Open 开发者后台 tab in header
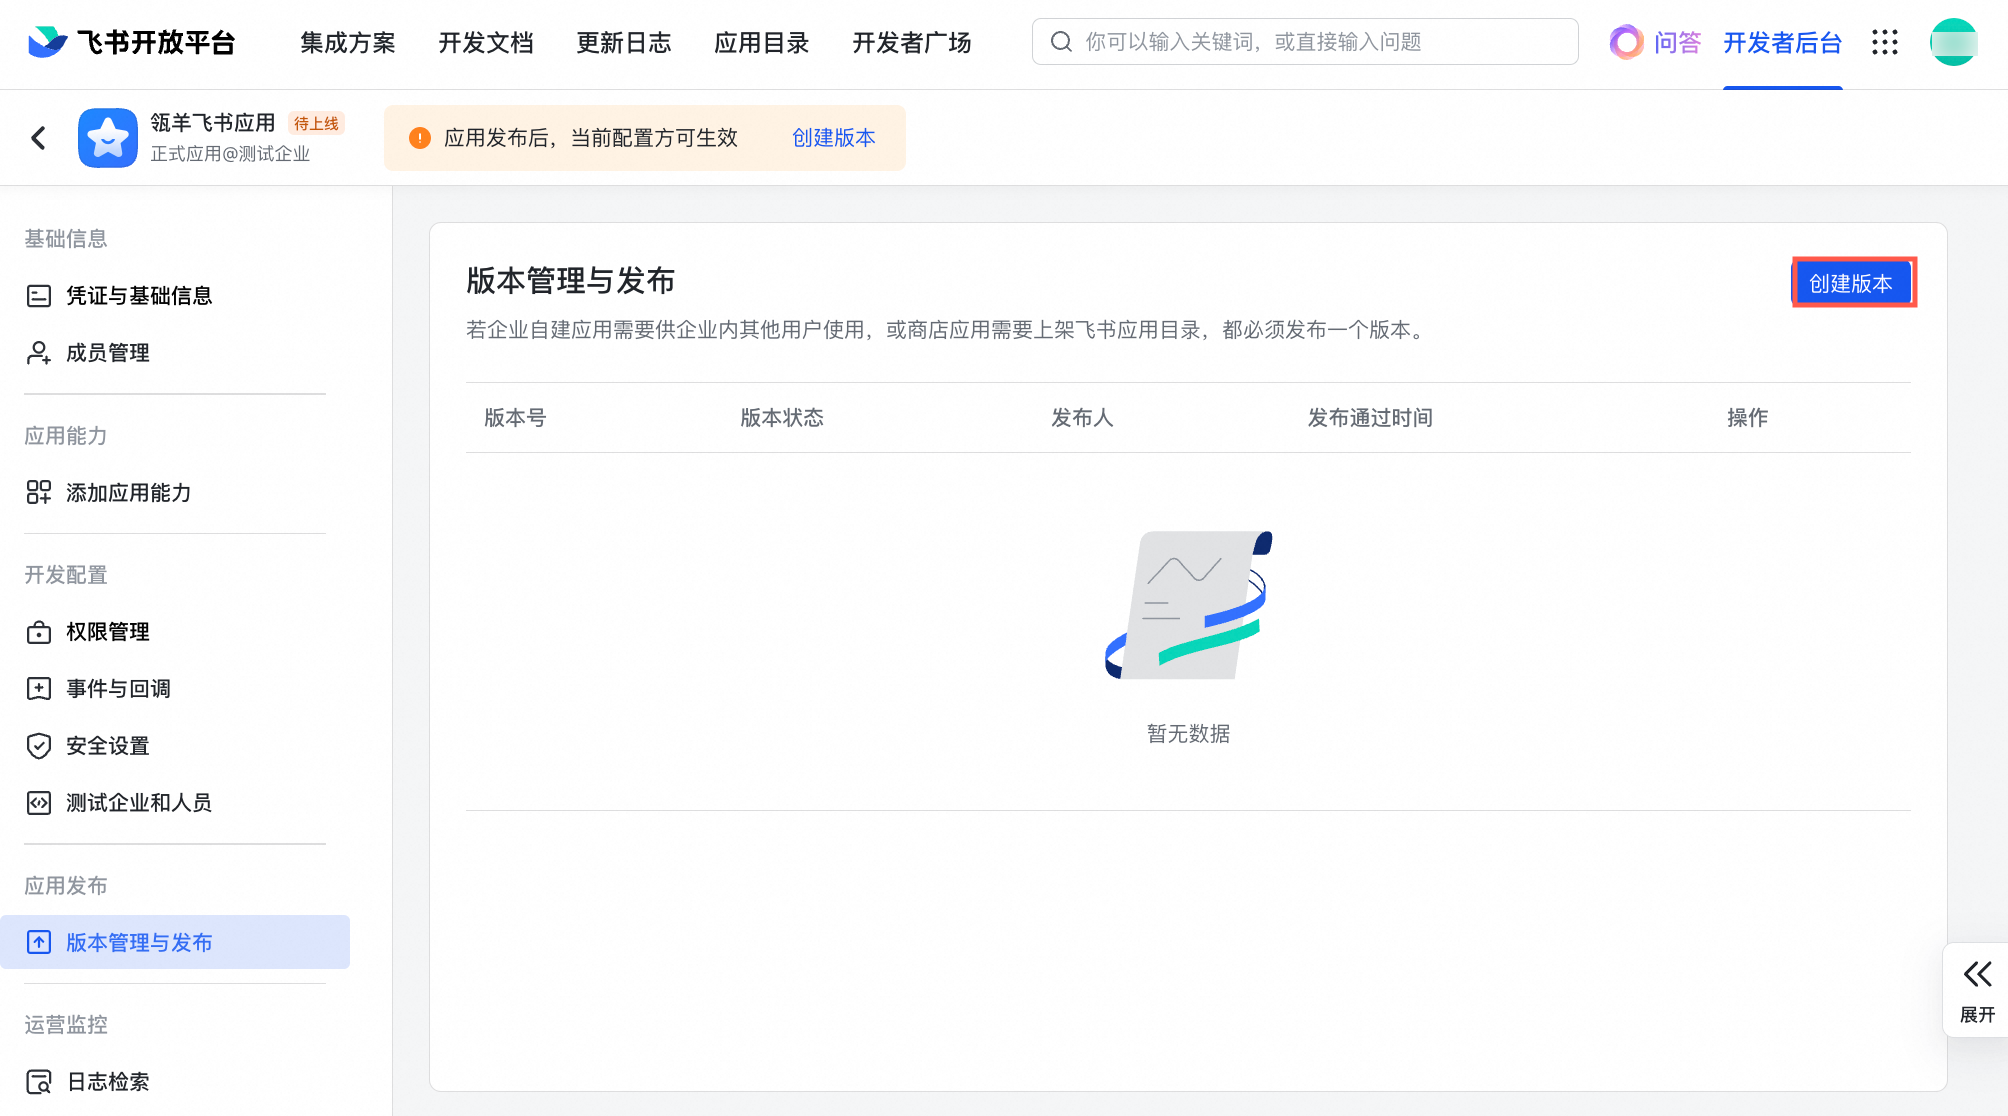2008x1116 pixels. click(1782, 43)
